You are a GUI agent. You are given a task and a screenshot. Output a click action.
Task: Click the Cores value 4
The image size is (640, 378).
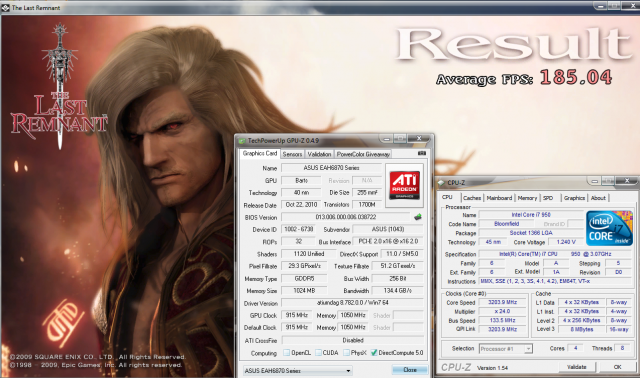tap(576, 348)
